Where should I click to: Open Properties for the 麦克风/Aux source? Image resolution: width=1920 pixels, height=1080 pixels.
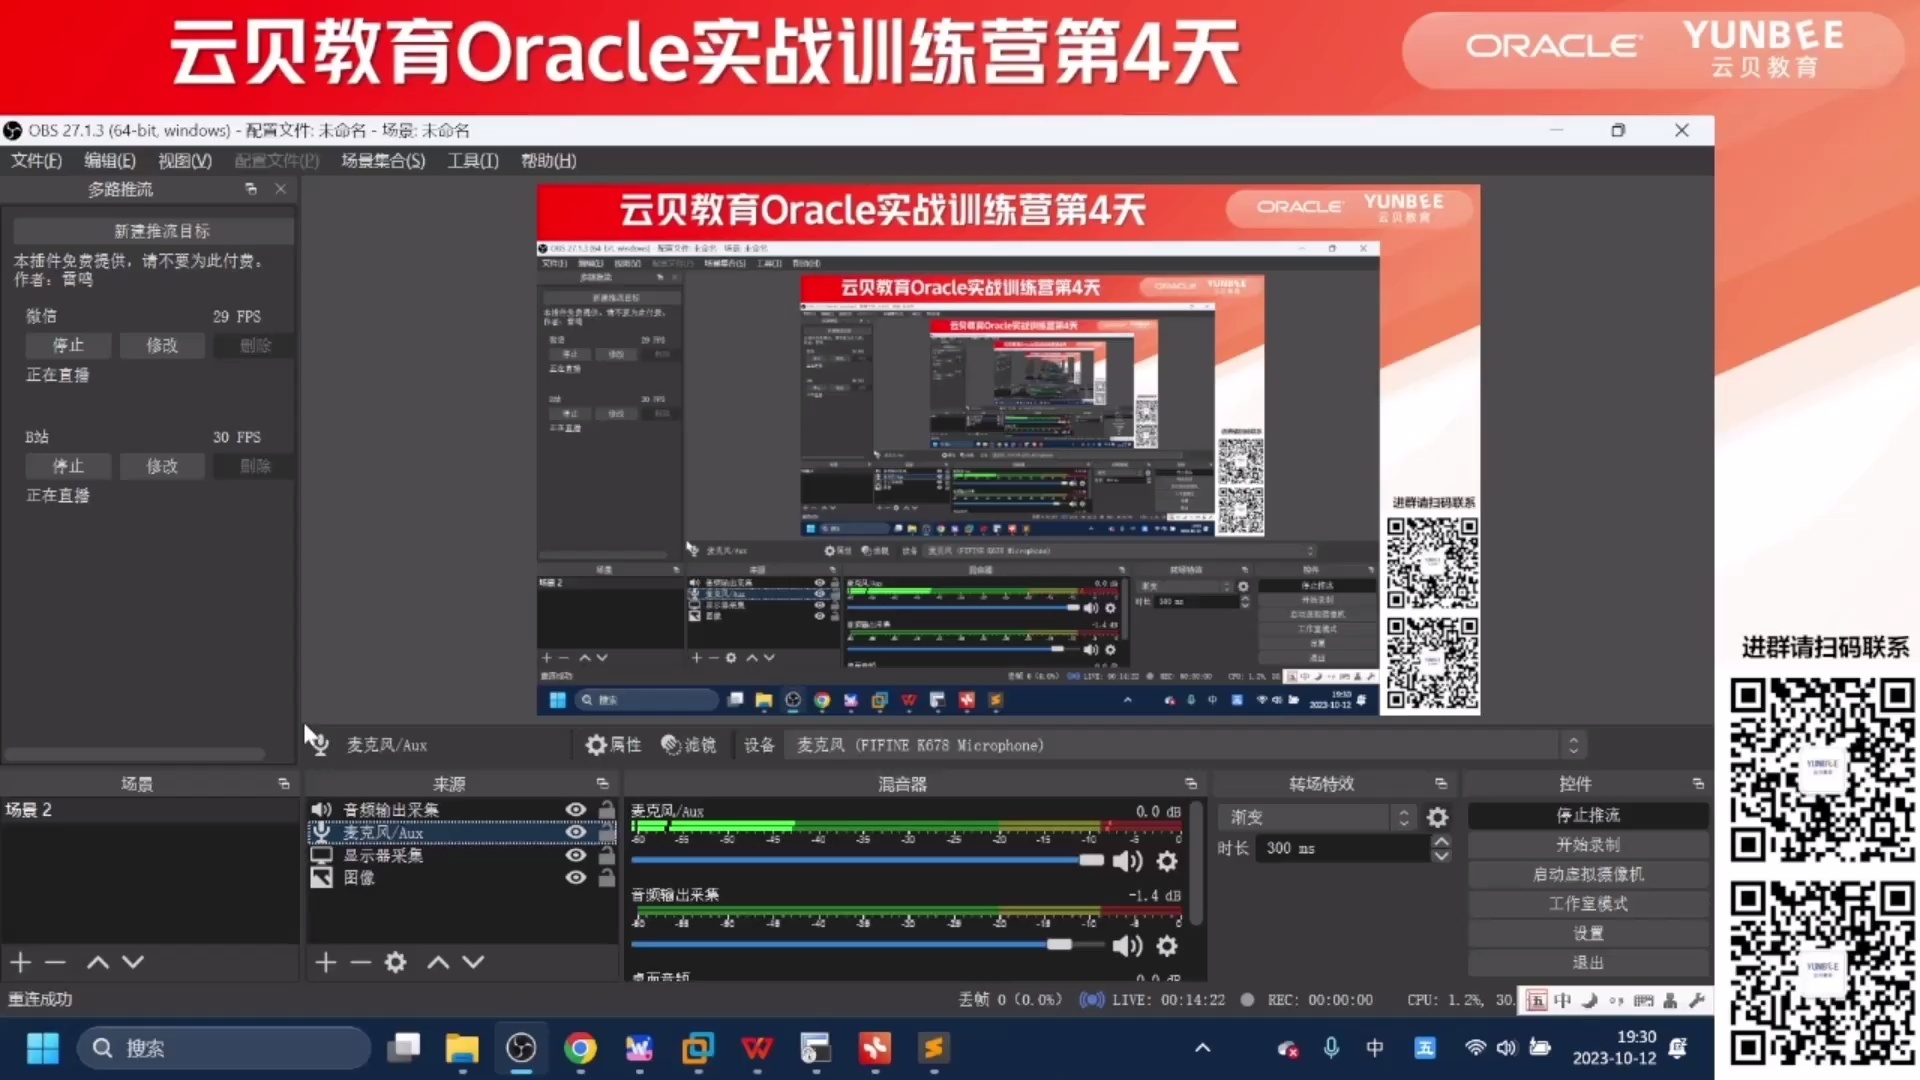pos(613,745)
